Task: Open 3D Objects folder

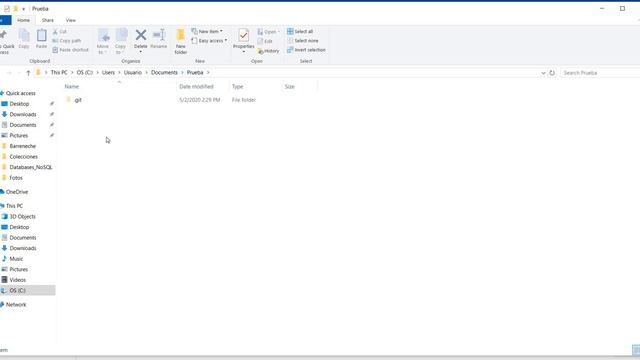Action: (x=22, y=216)
